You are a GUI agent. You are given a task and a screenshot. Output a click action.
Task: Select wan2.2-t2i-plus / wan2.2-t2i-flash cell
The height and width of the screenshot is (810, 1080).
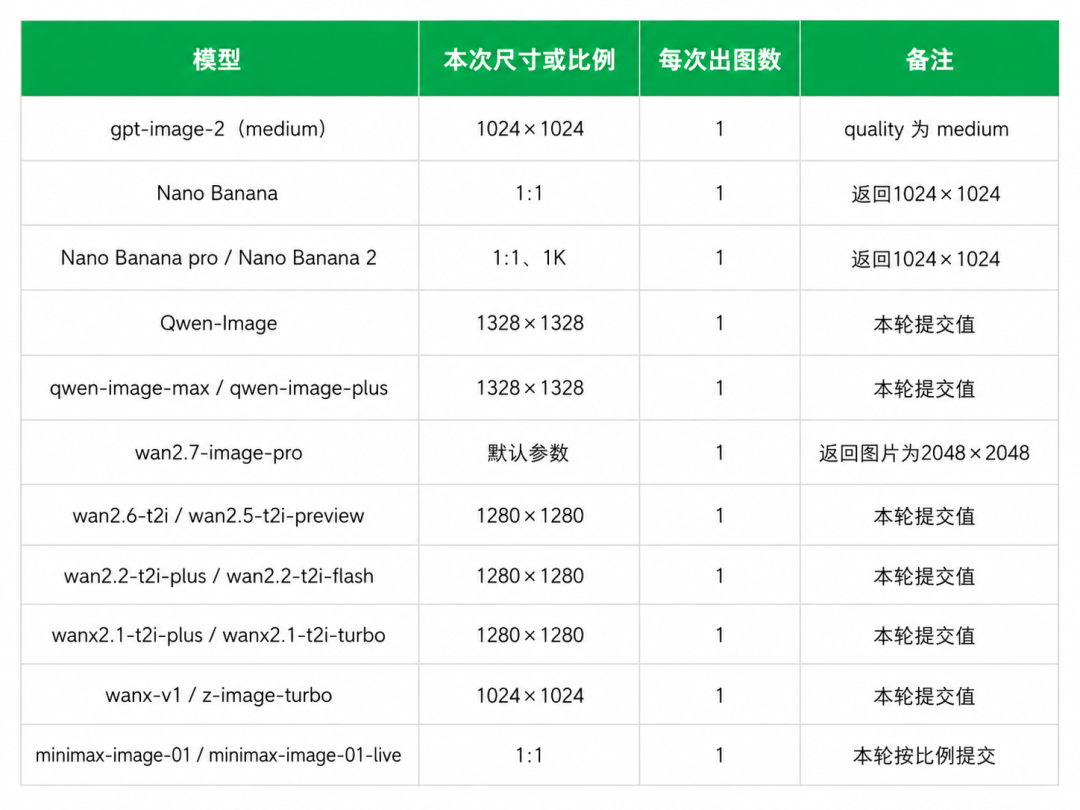(218, 576)
